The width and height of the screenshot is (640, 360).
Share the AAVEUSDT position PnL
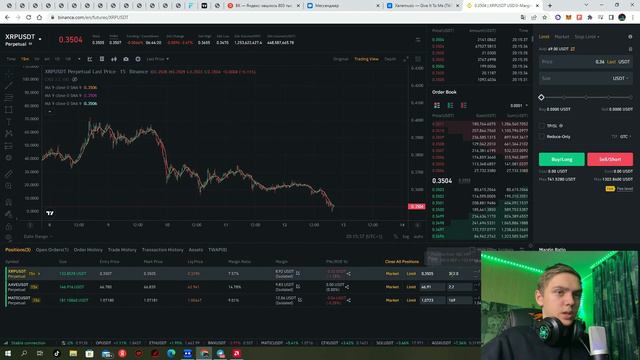point(347,287)
